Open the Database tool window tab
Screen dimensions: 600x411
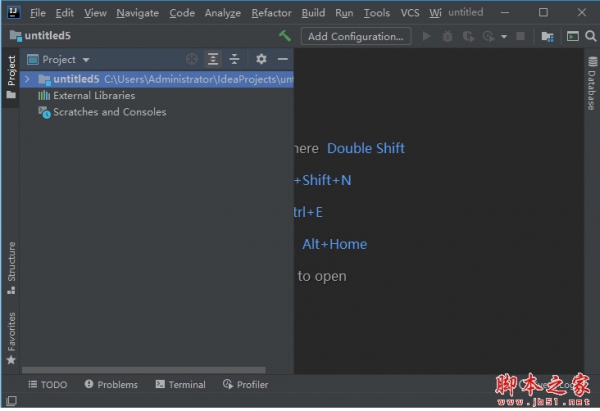[x=592, y=83]
